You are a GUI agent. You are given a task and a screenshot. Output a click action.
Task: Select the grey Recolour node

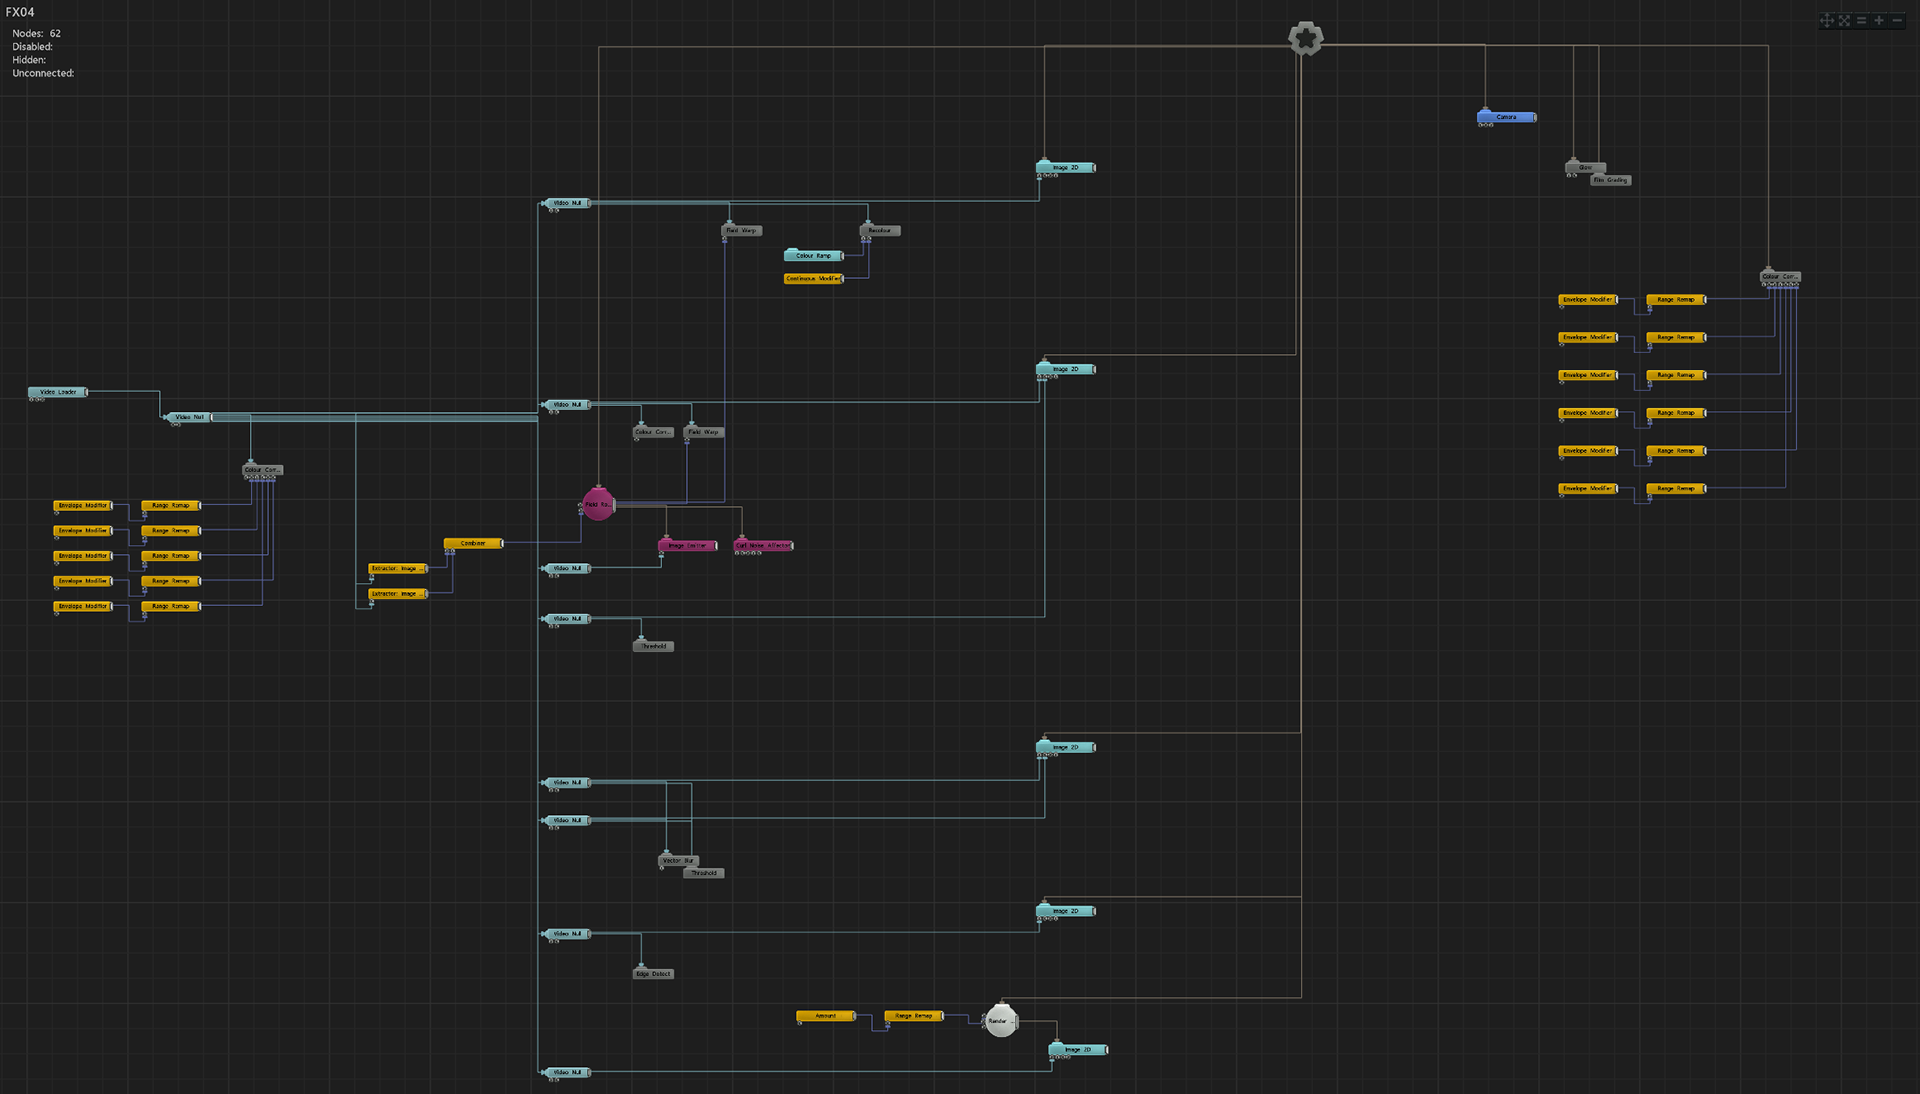pyautogui.click(x=880, y=231)
